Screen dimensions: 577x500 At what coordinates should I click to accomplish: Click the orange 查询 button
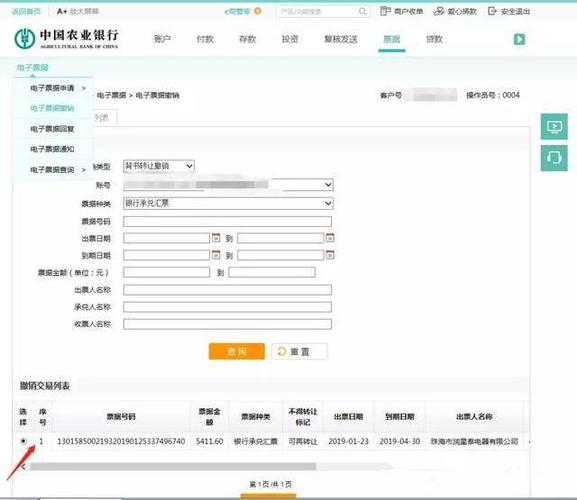tap(237, 351)
